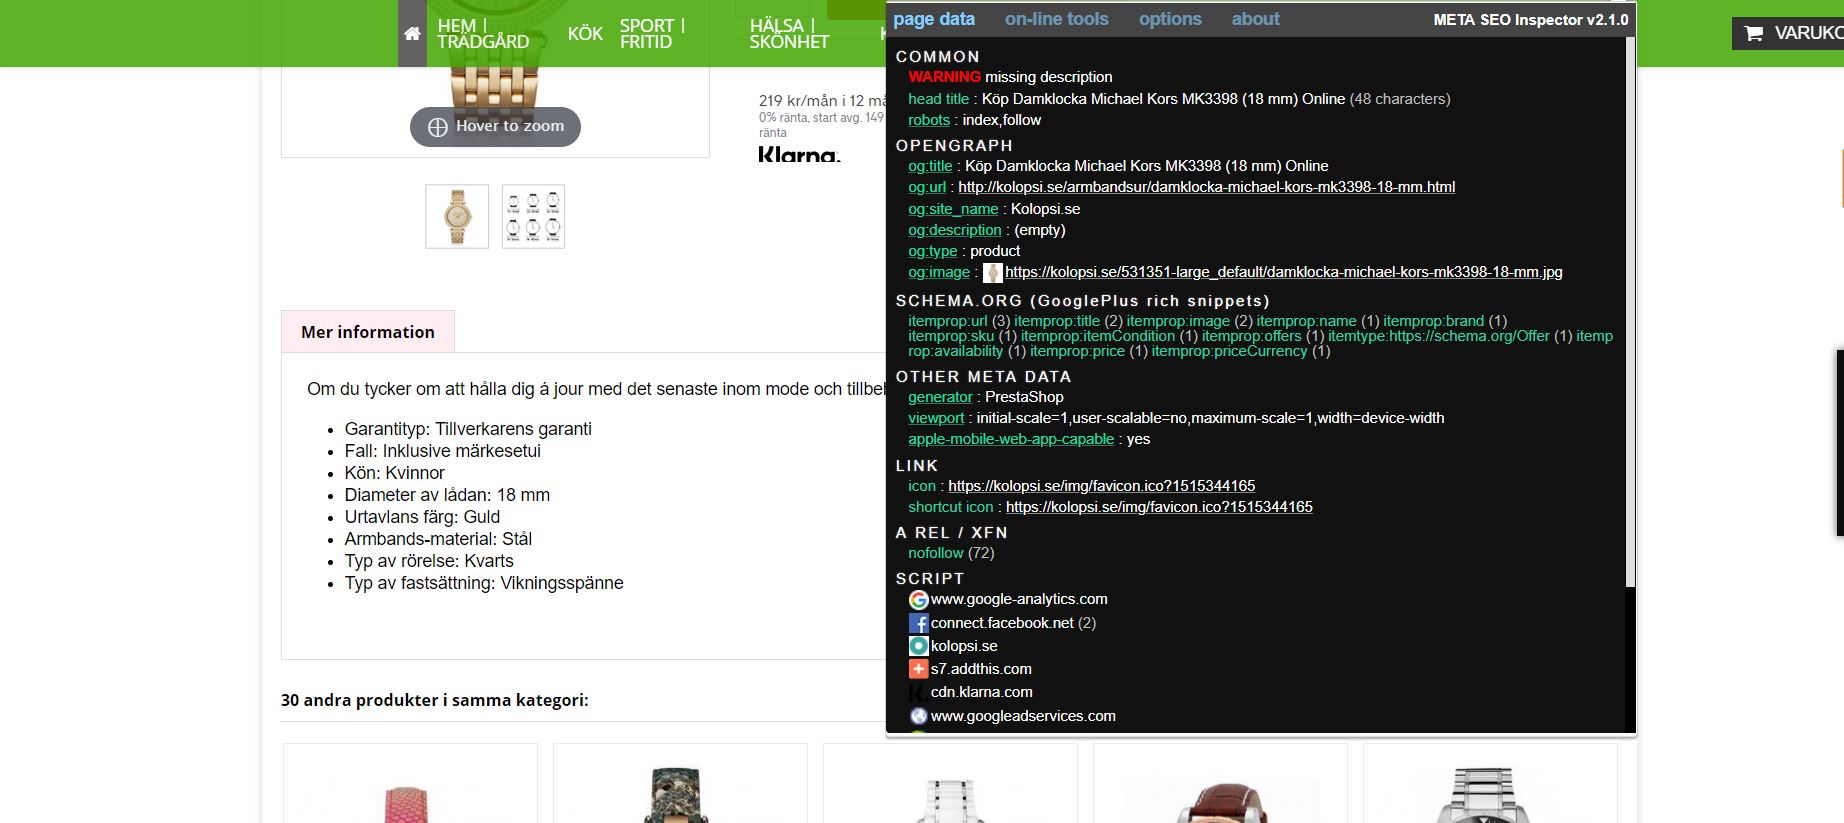Click the Facebook connect script icon
The height and width of the screenshot is (823, 1844).
tap(918, 623)
